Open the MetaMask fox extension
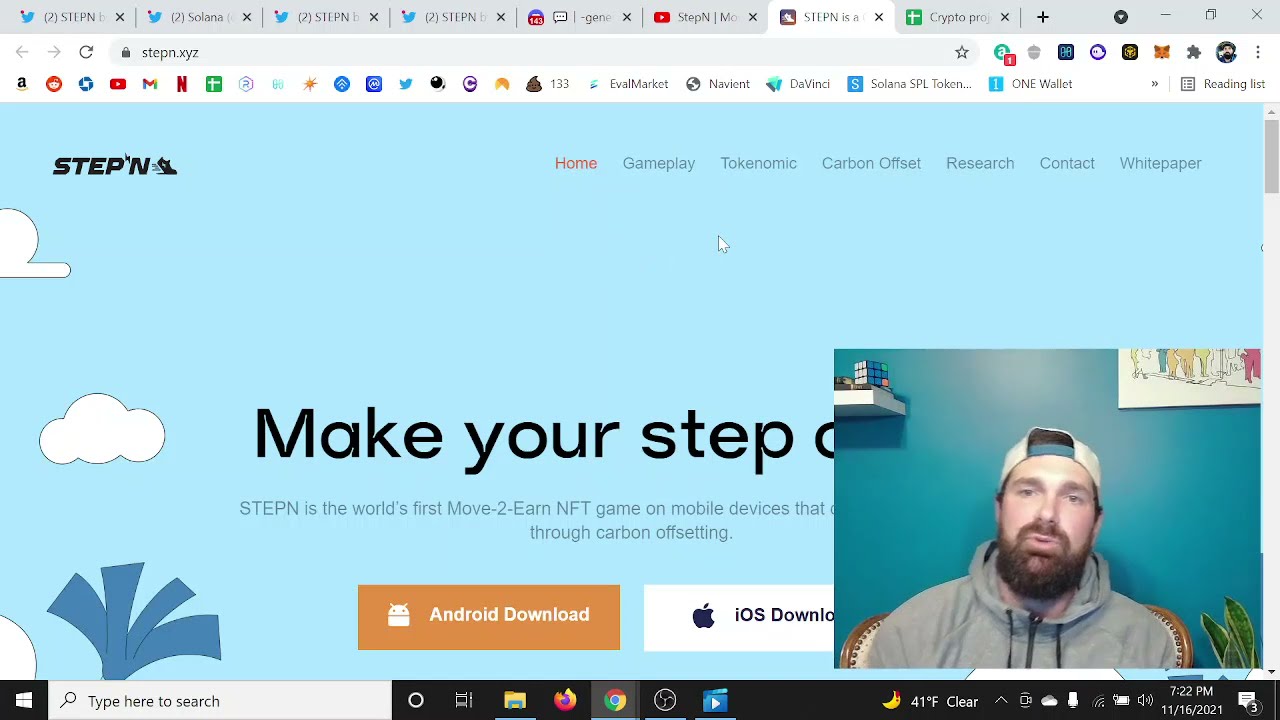This screenshot has width=1280, height=720. coord(1162,52)
